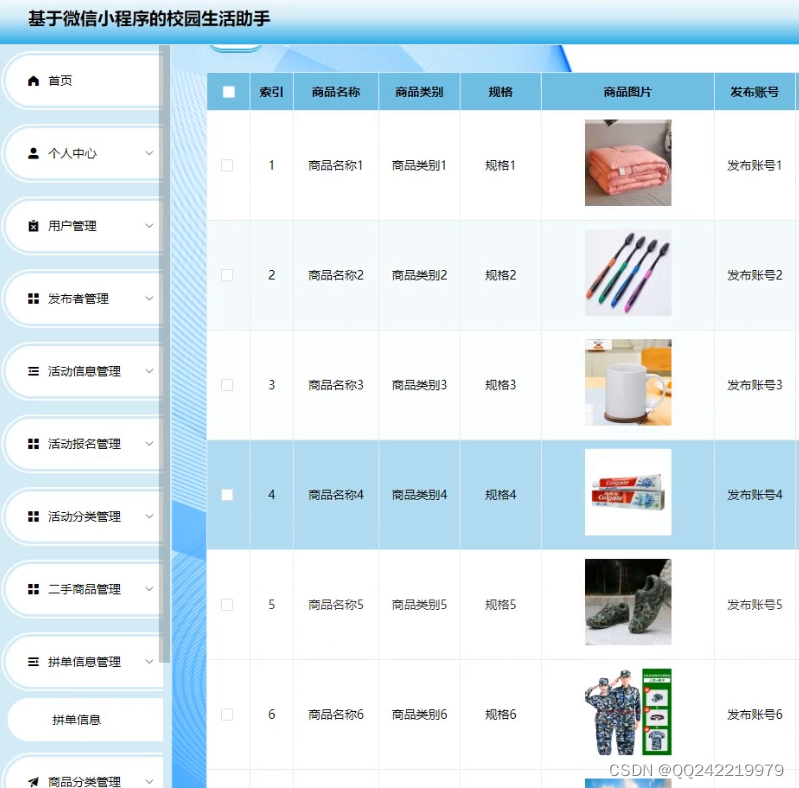Click the list icon for 活动信息管理
This screenshot has width=799, height=788.
coord(33,371)
